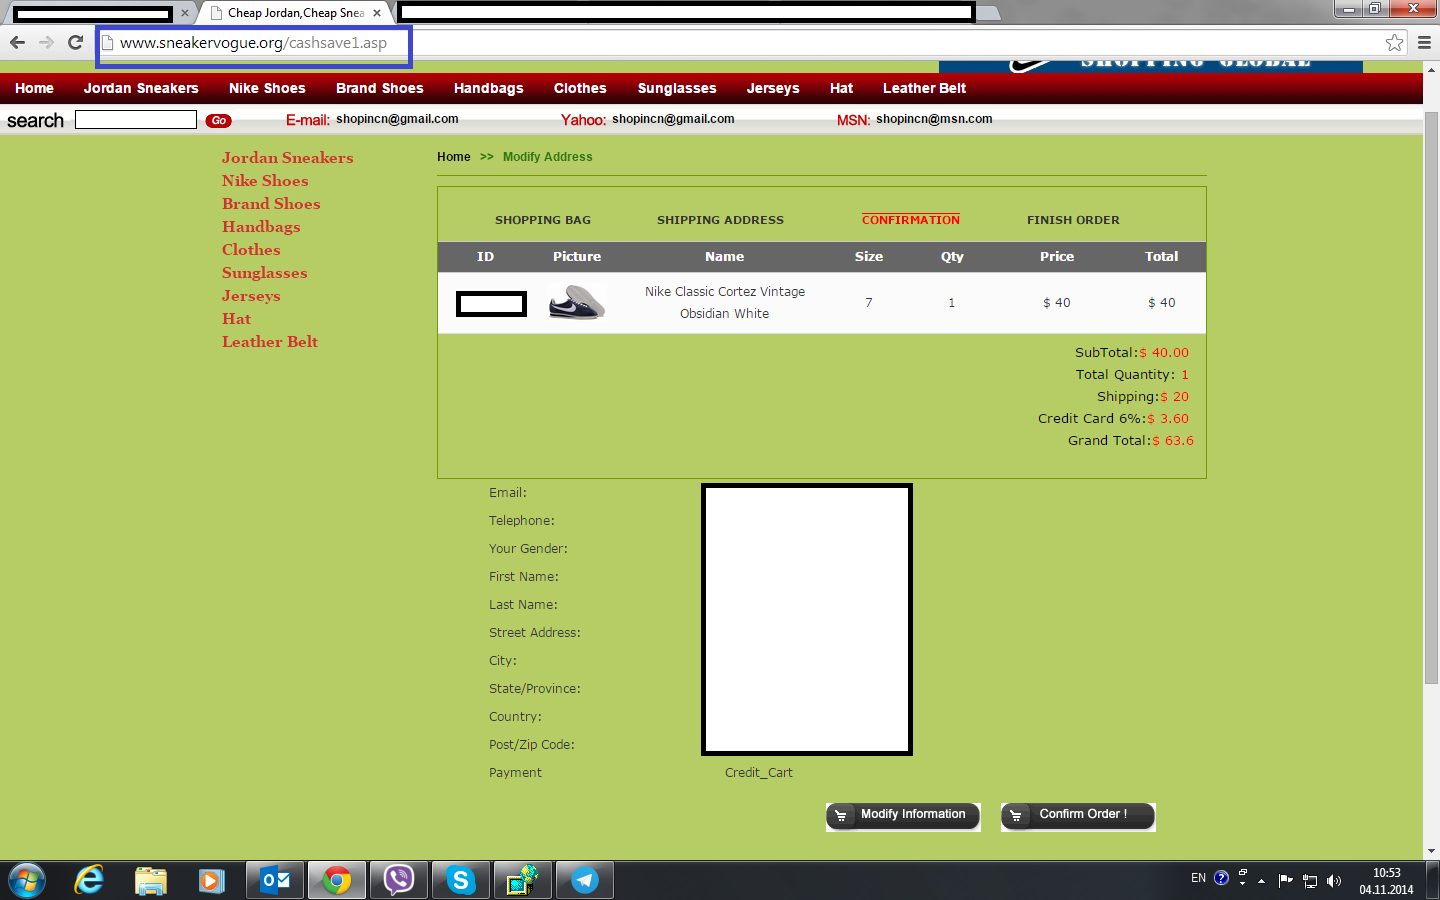
Task: Click the Modify Address breadcrumb
Action: click(547, 157)
